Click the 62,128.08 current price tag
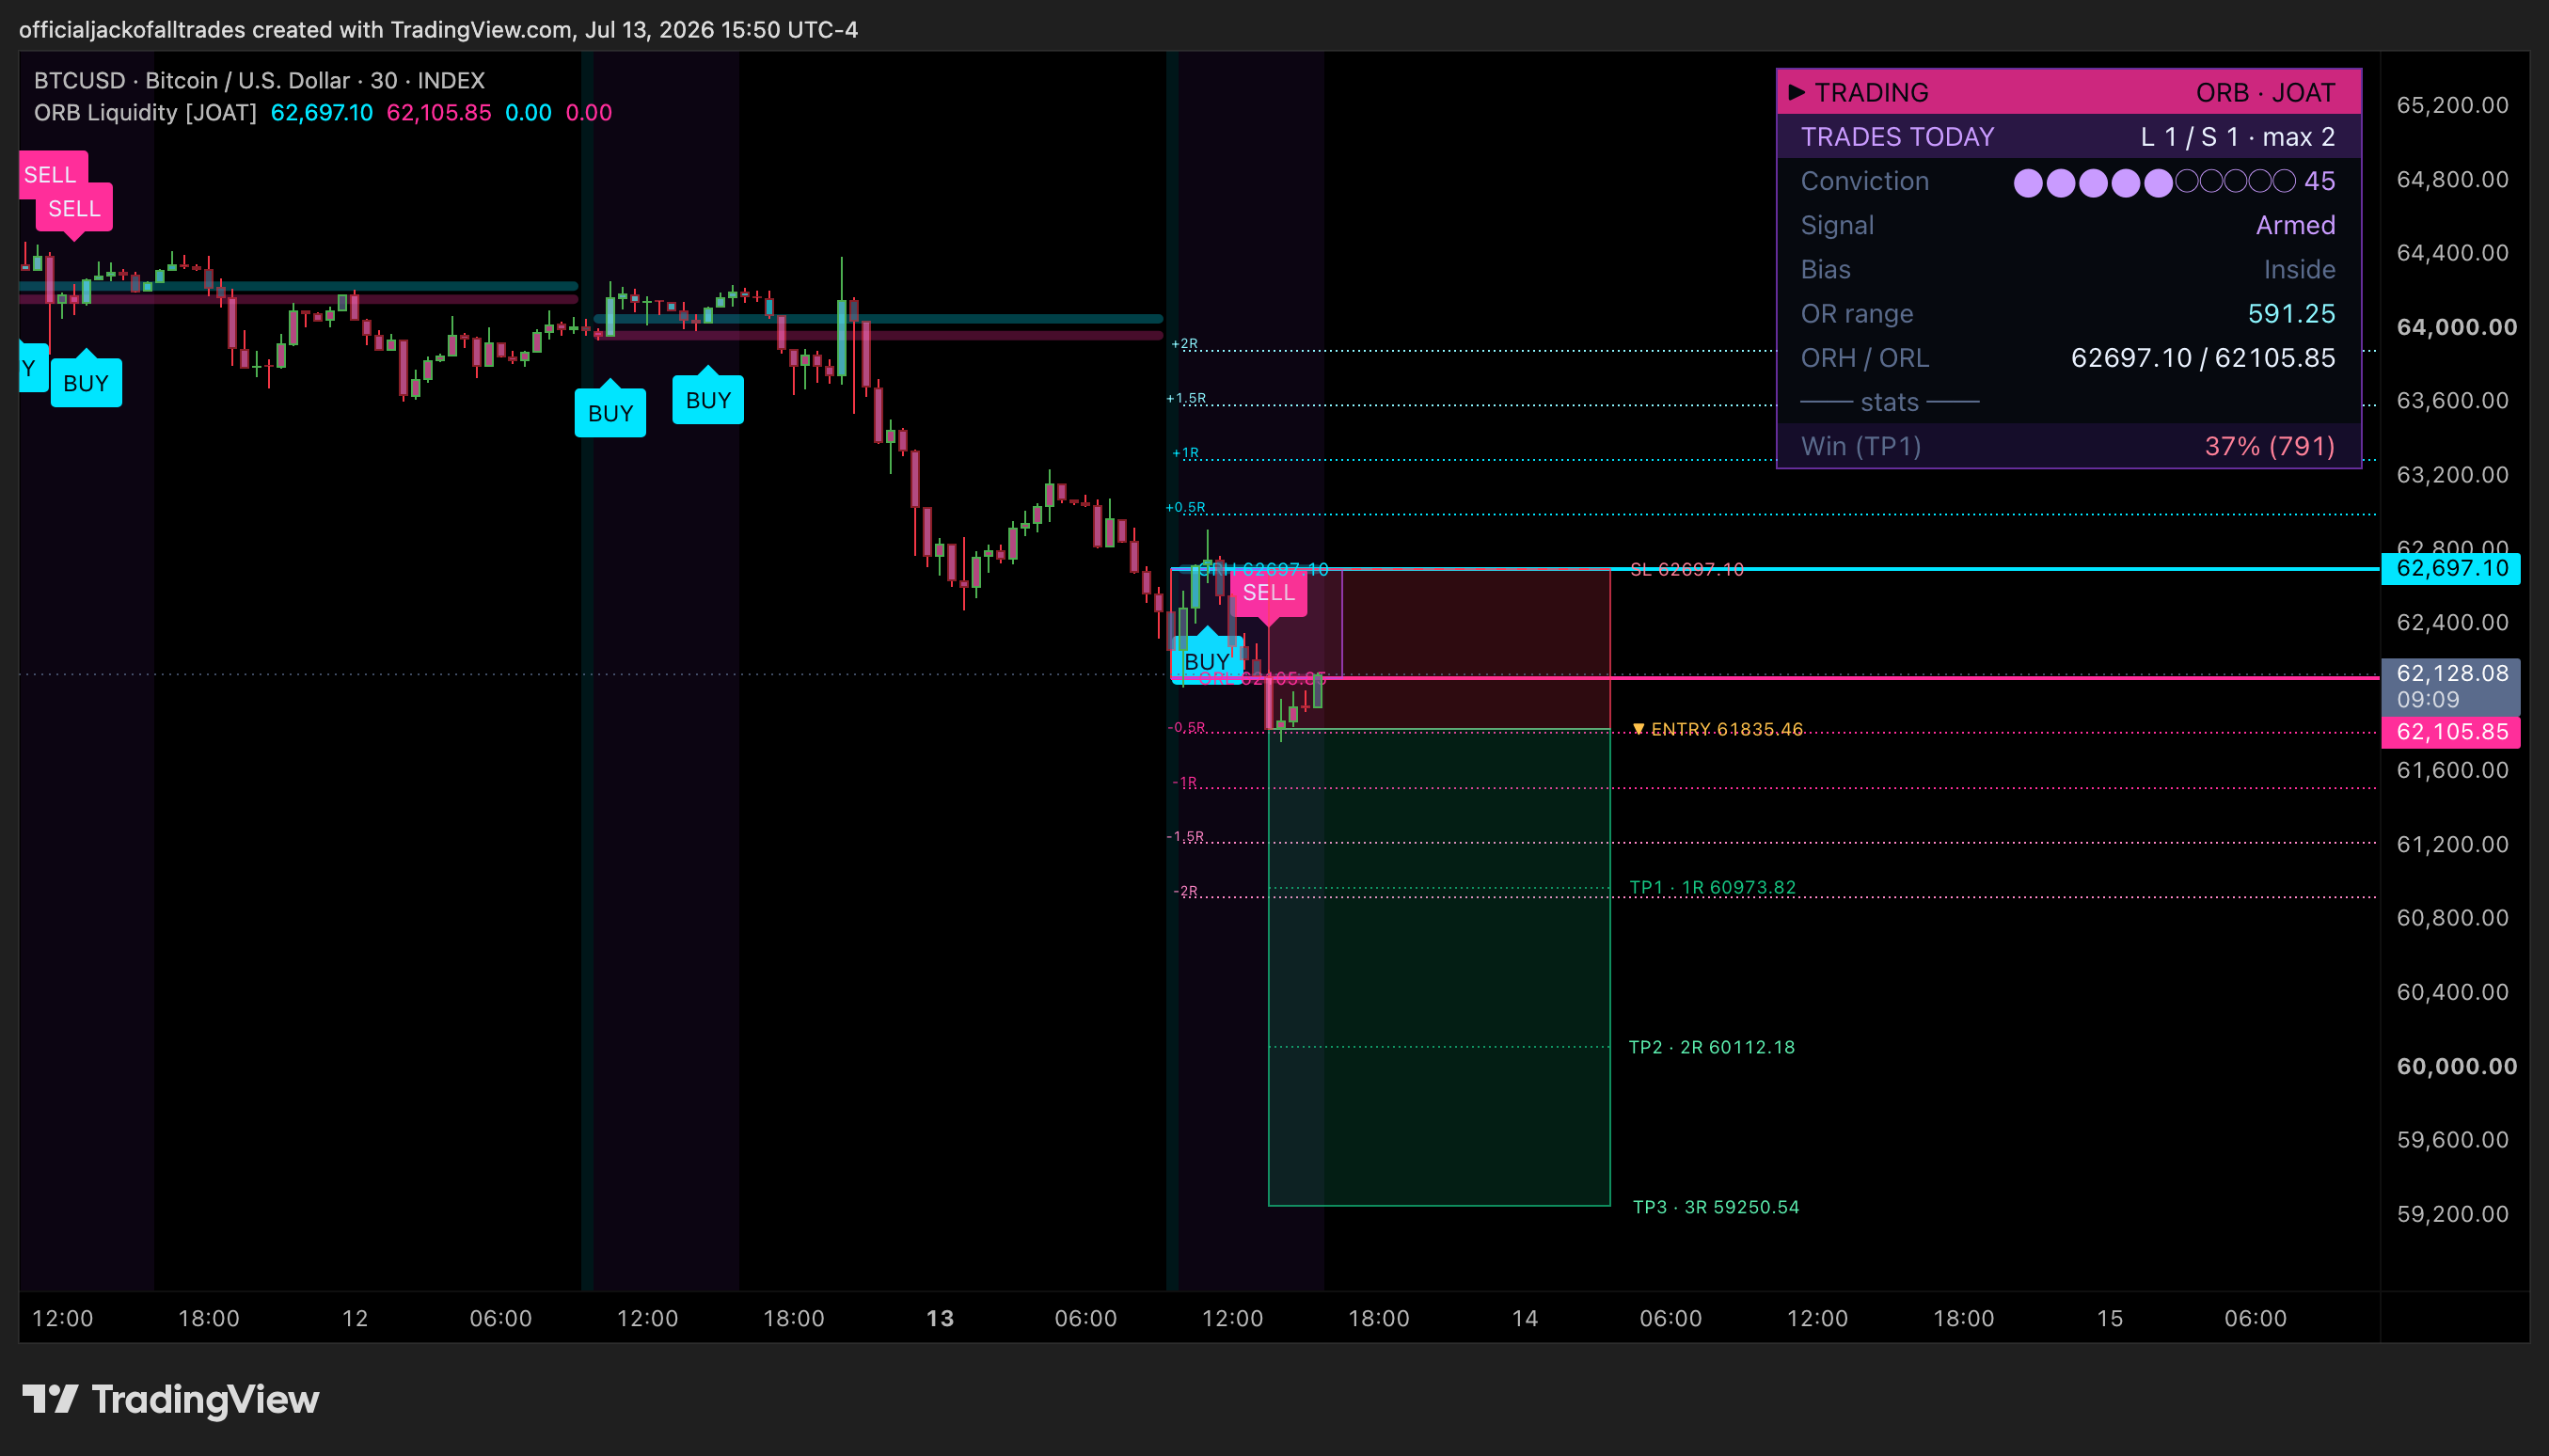This screenshot has height=1456, width=2549. click(x=2451, y=686)
